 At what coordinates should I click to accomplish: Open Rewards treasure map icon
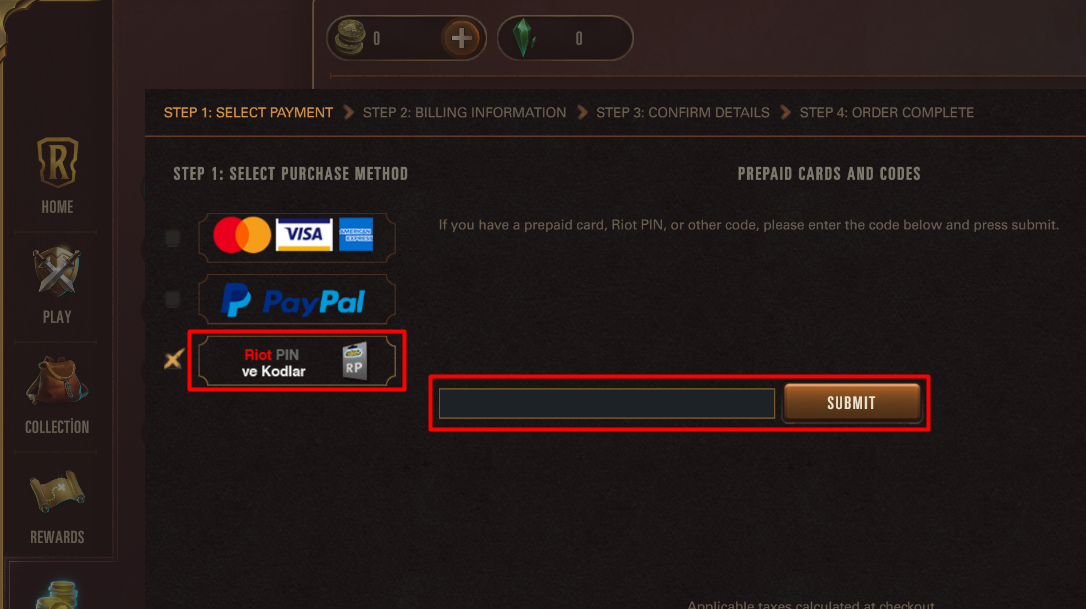click(x=57, y=491)
